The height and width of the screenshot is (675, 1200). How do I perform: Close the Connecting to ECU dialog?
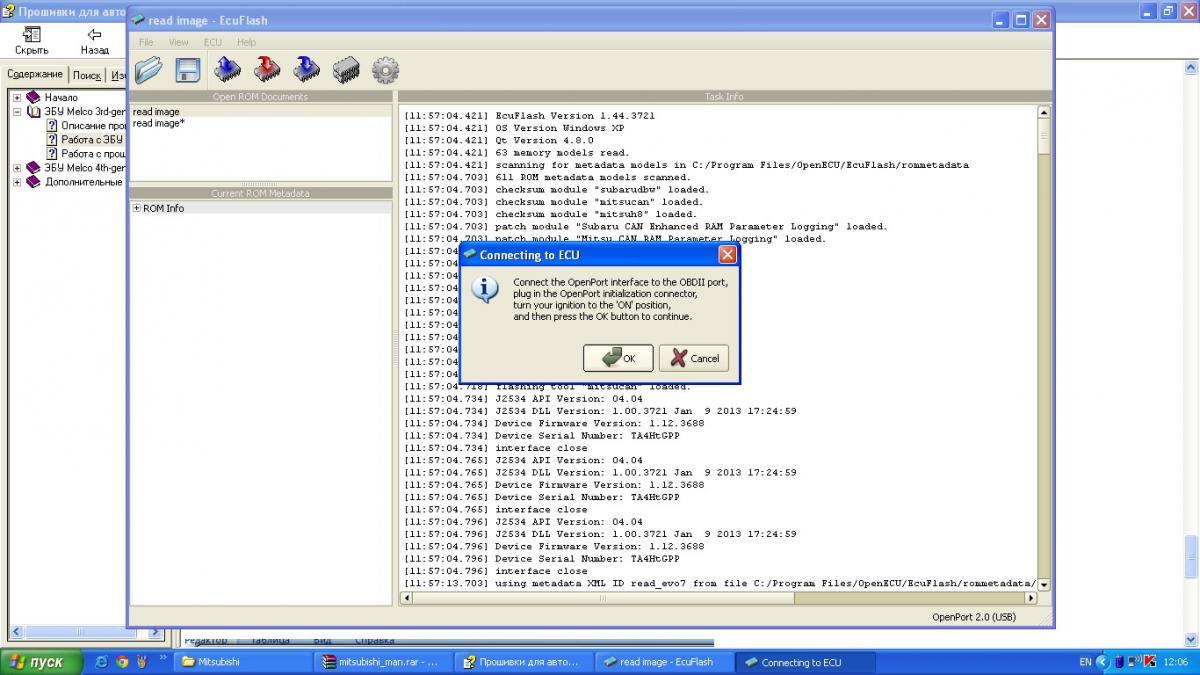coord(727,254)
